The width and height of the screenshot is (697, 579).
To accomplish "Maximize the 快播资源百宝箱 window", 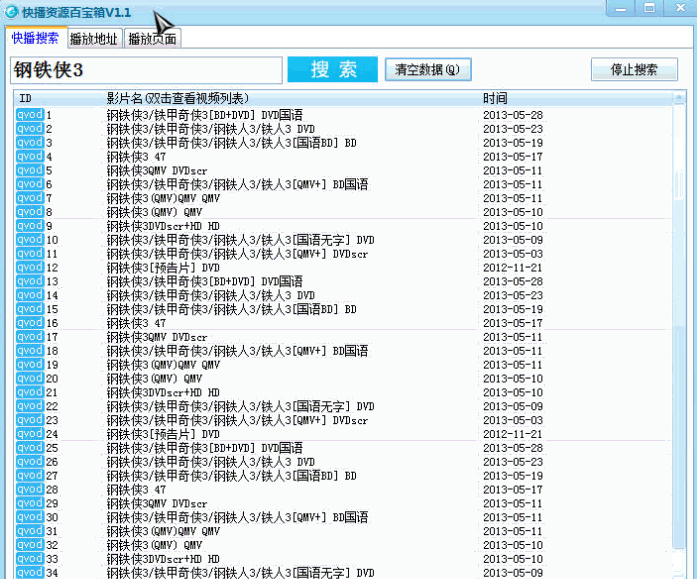I will [x=649, y=8].
